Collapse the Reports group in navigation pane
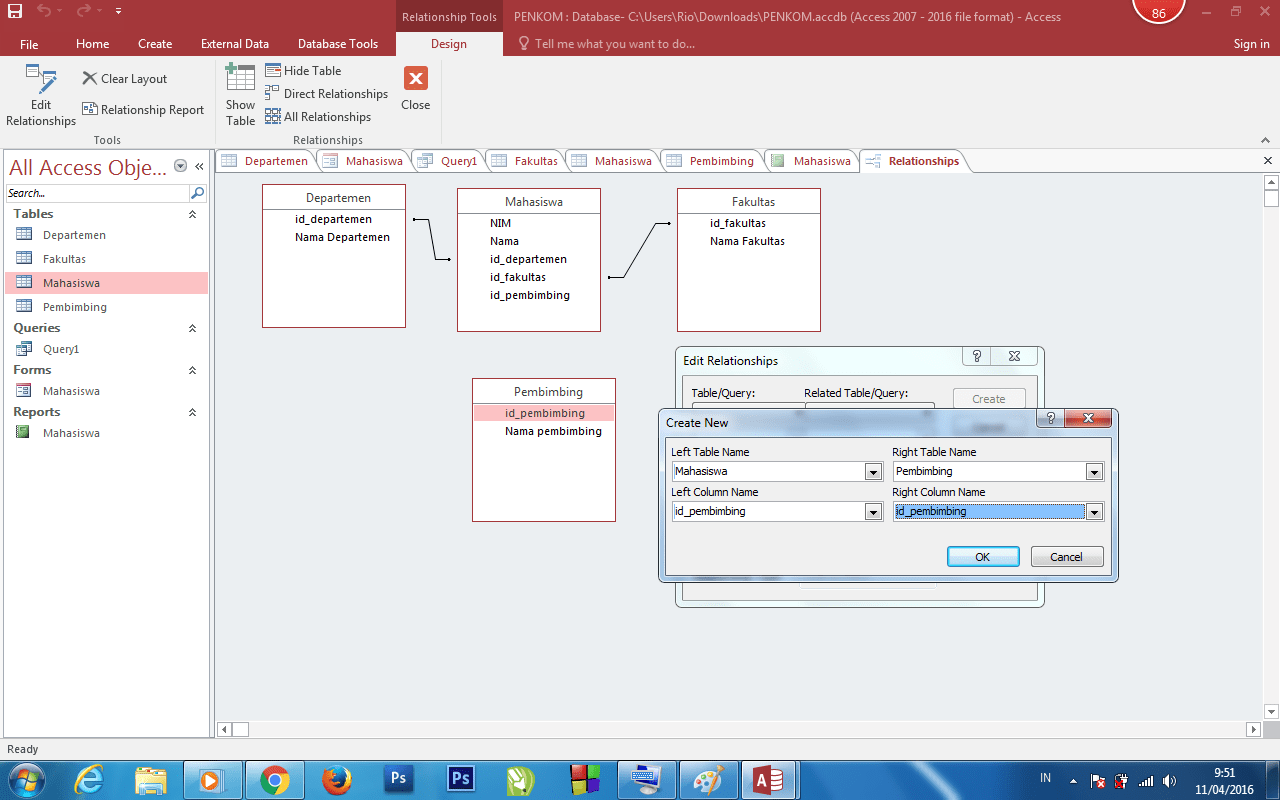Screen dimensions: 1280x800 tap(192, 412)
